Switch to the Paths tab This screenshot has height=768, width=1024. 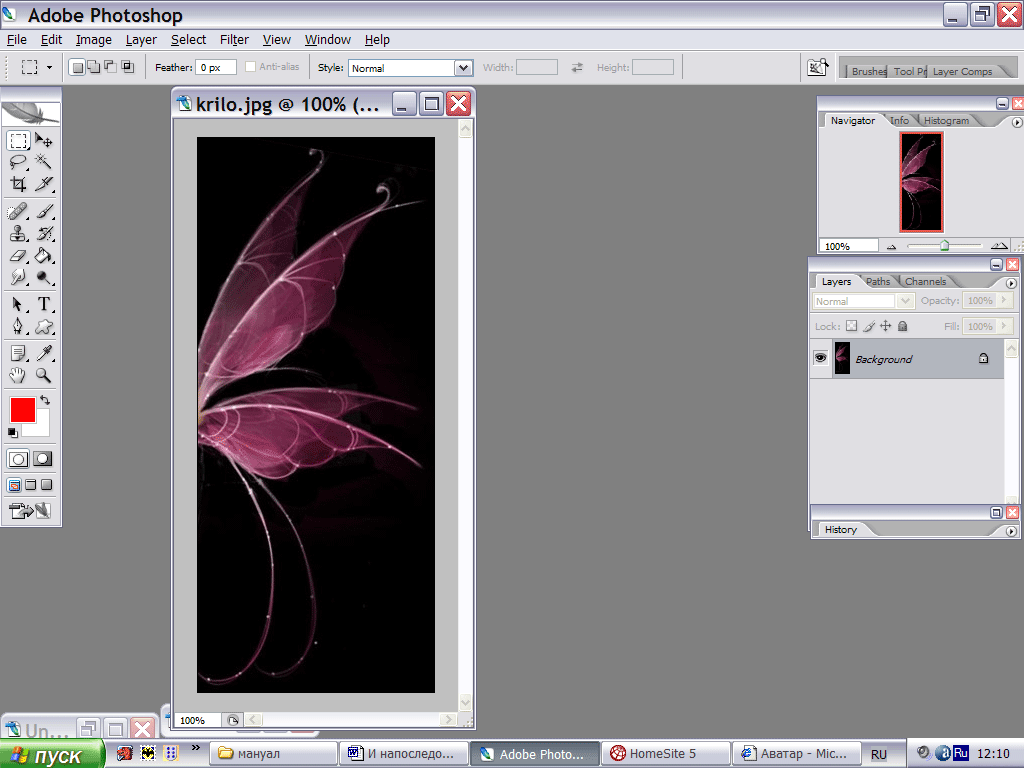pyautogui.click(x=878, y=281)
